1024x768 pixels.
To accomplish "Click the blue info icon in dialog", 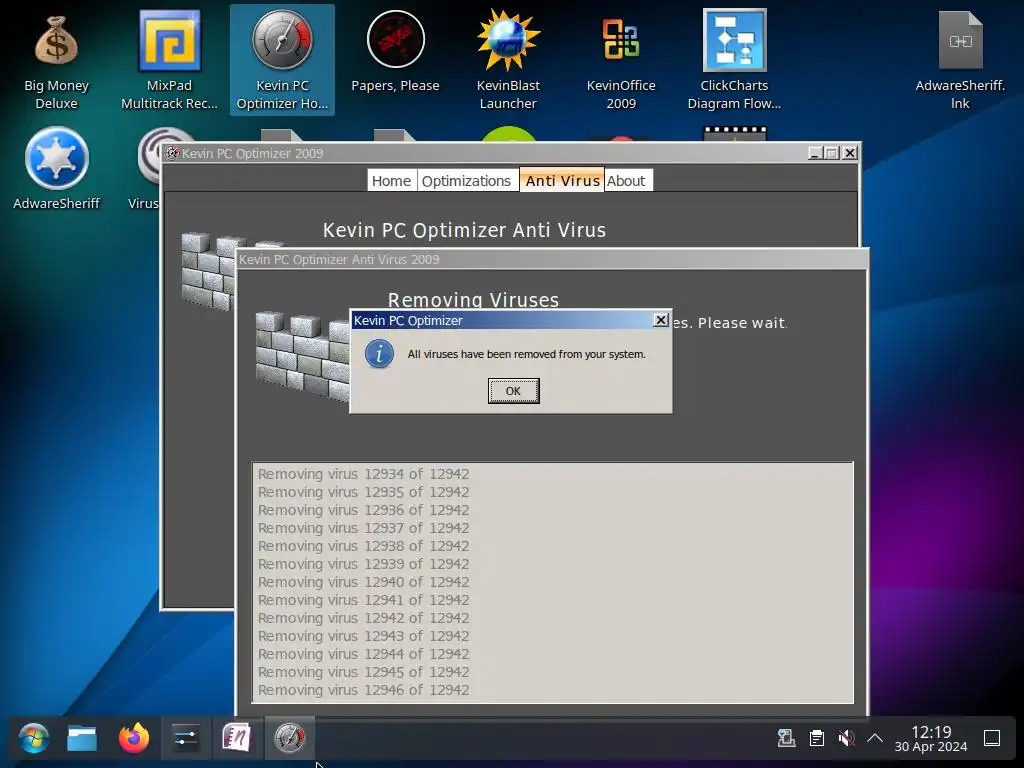I will [379, 354].
